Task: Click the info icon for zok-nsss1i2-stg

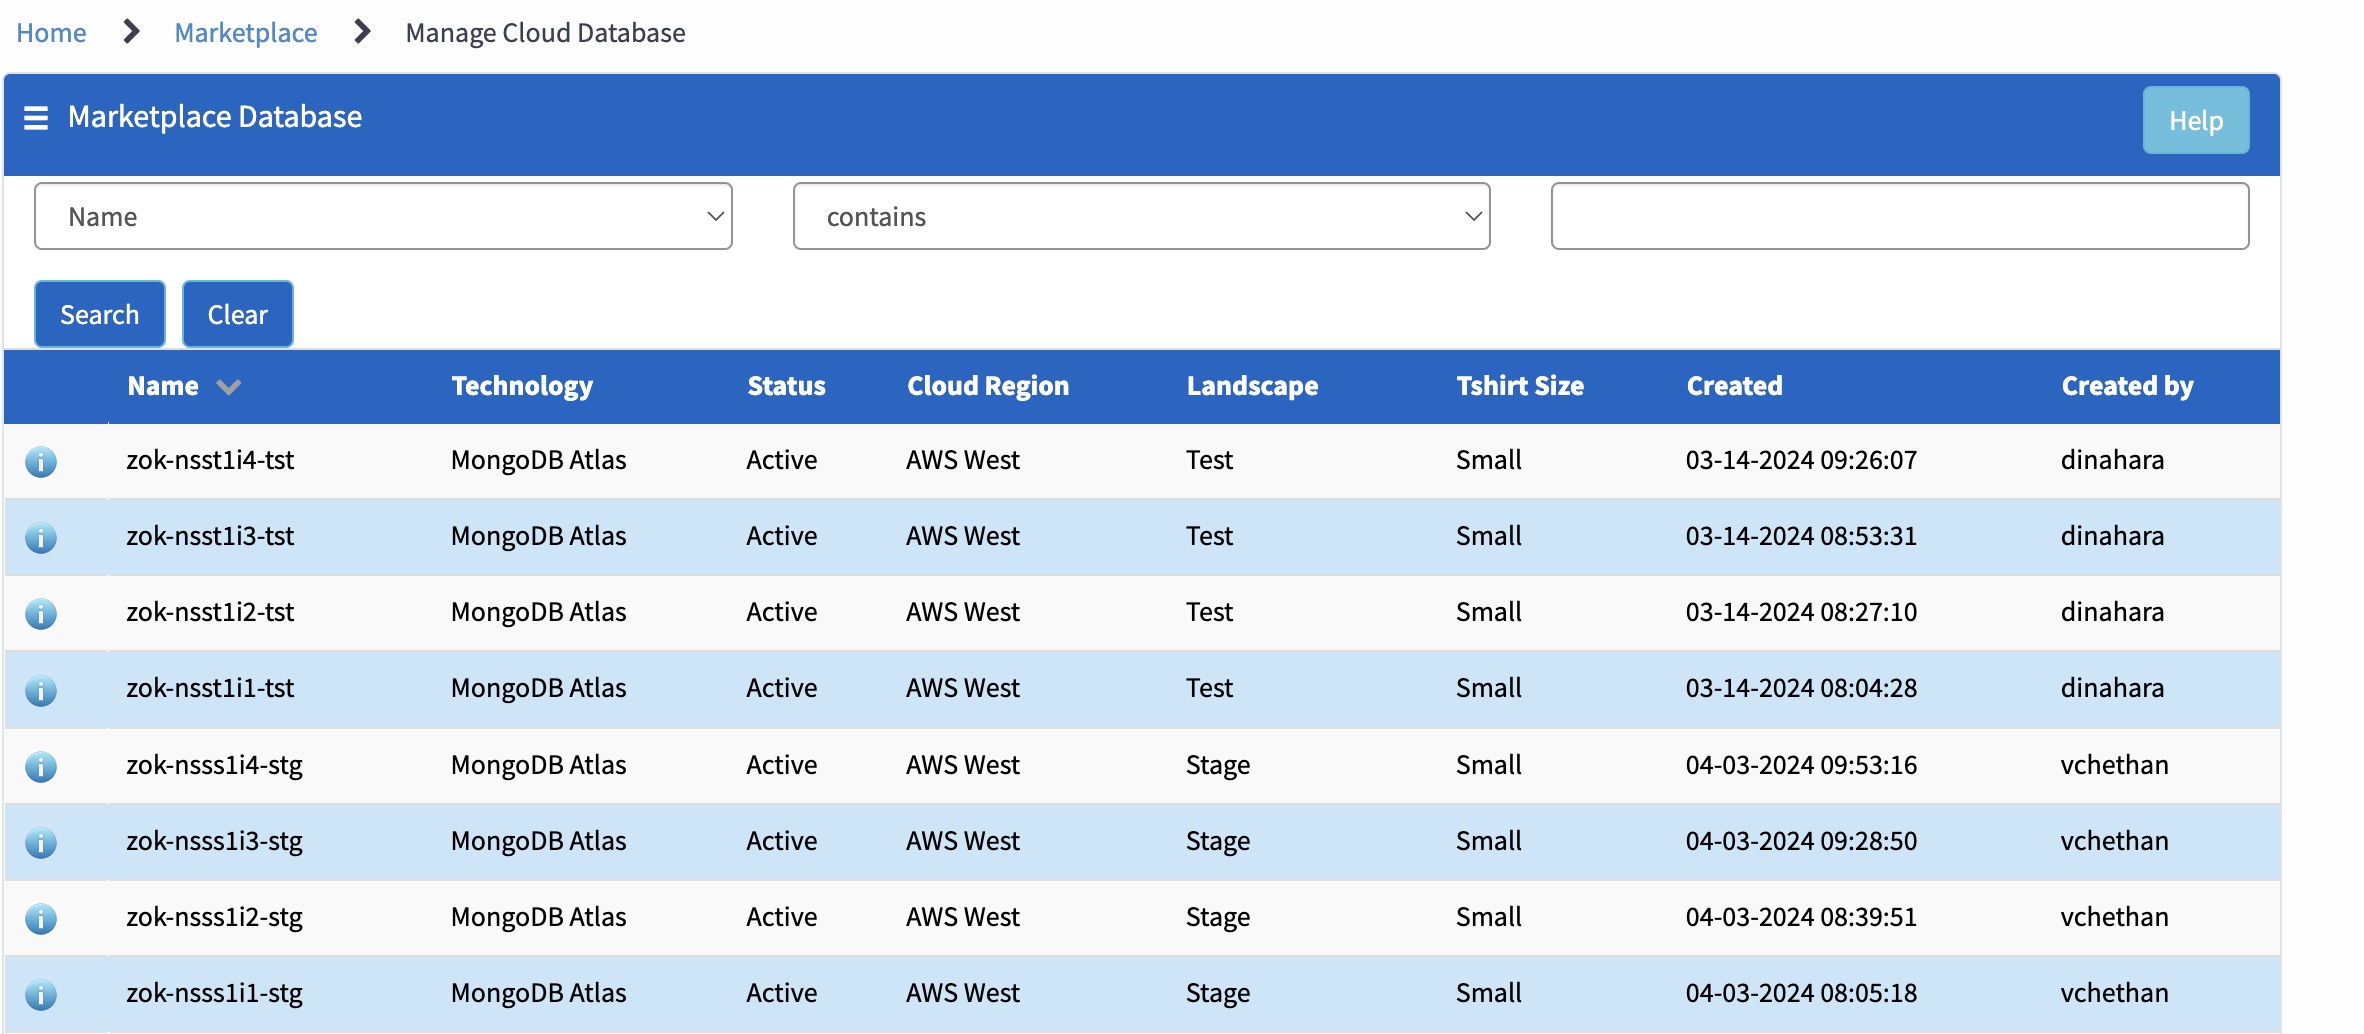Action: pos(40,917)
